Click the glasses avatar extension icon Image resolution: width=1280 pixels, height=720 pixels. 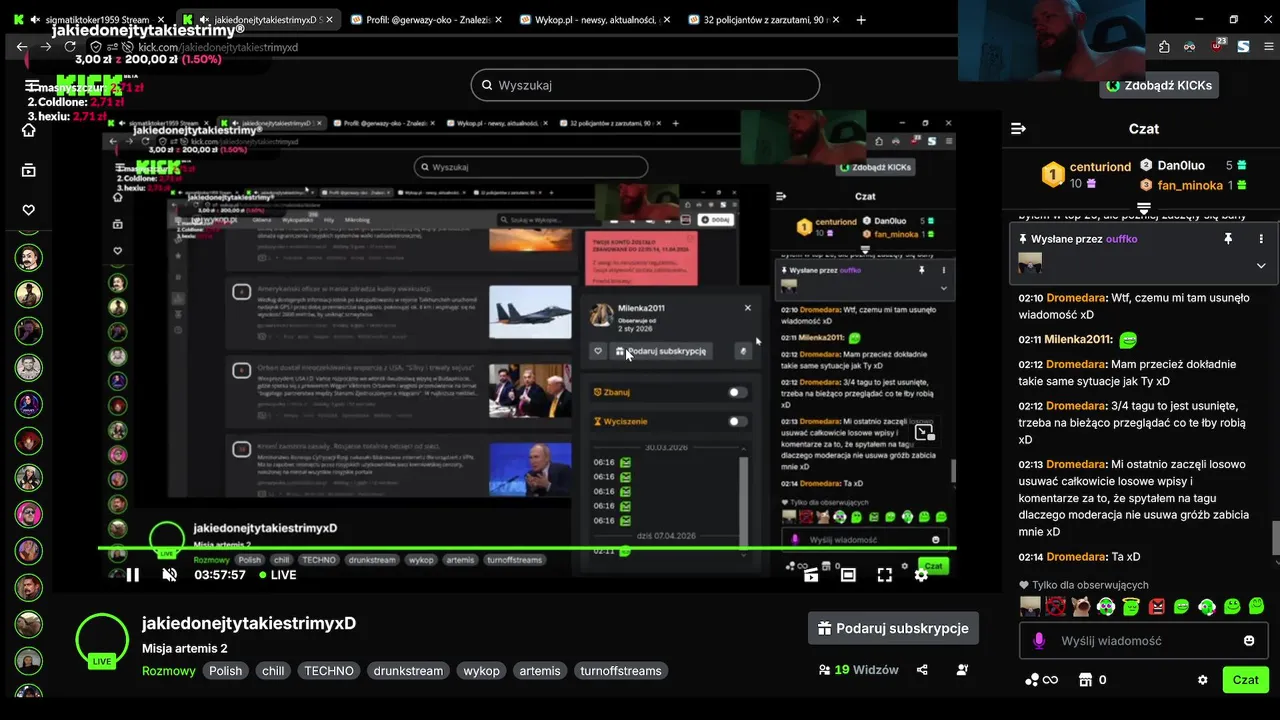[1190, 46]
